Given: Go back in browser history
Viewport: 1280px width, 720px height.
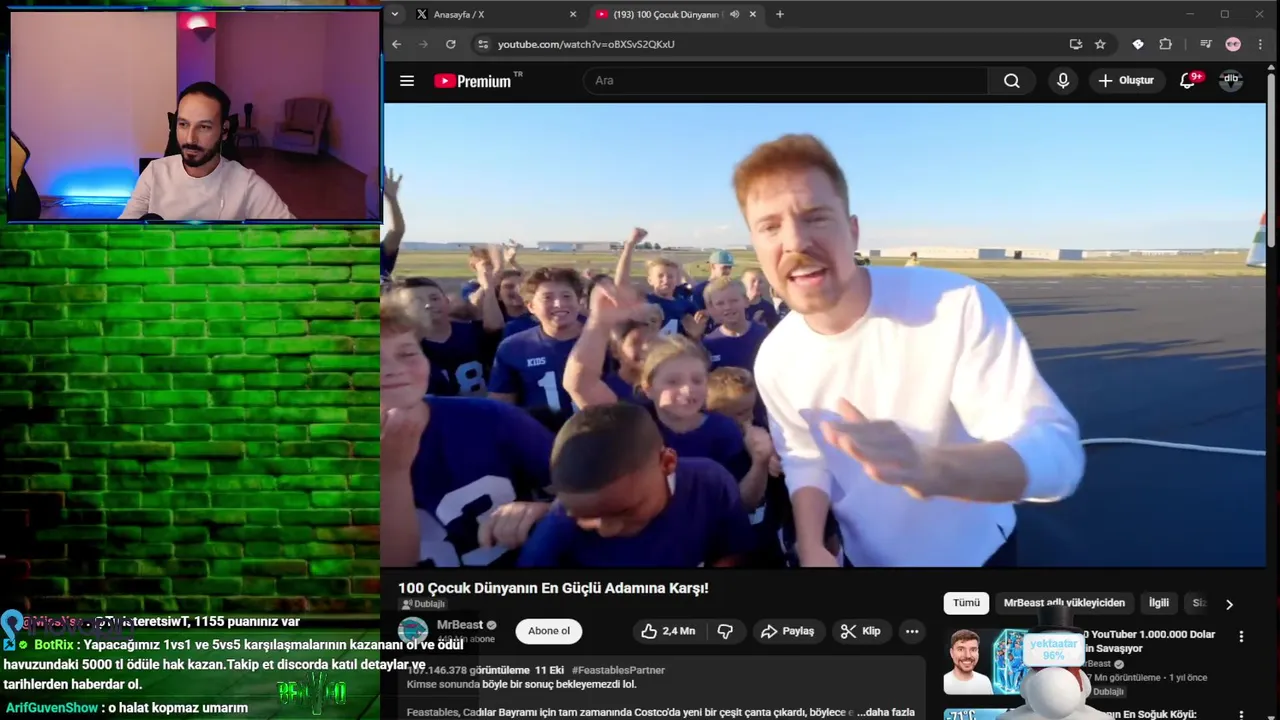Looking at the screenshot, I should pyautogui.click(x=396, y=44).
